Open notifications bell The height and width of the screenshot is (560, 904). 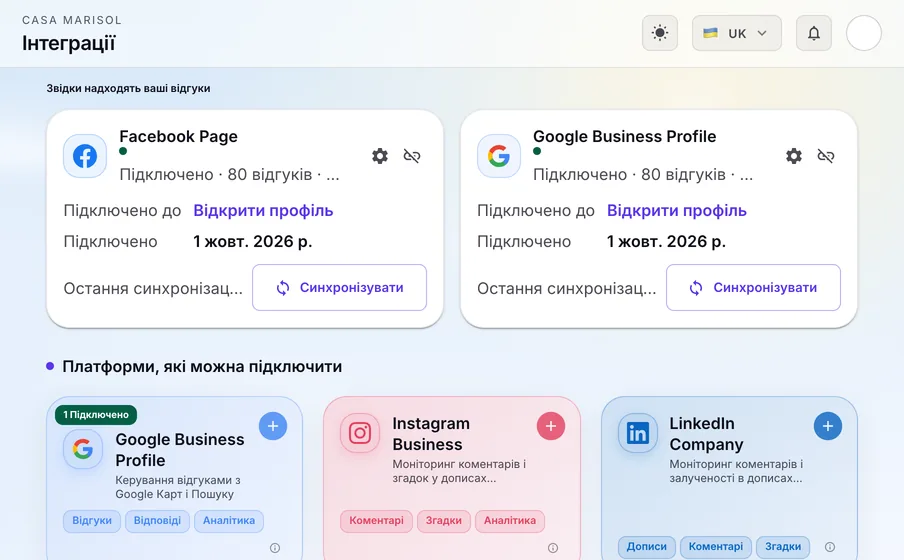813,33
